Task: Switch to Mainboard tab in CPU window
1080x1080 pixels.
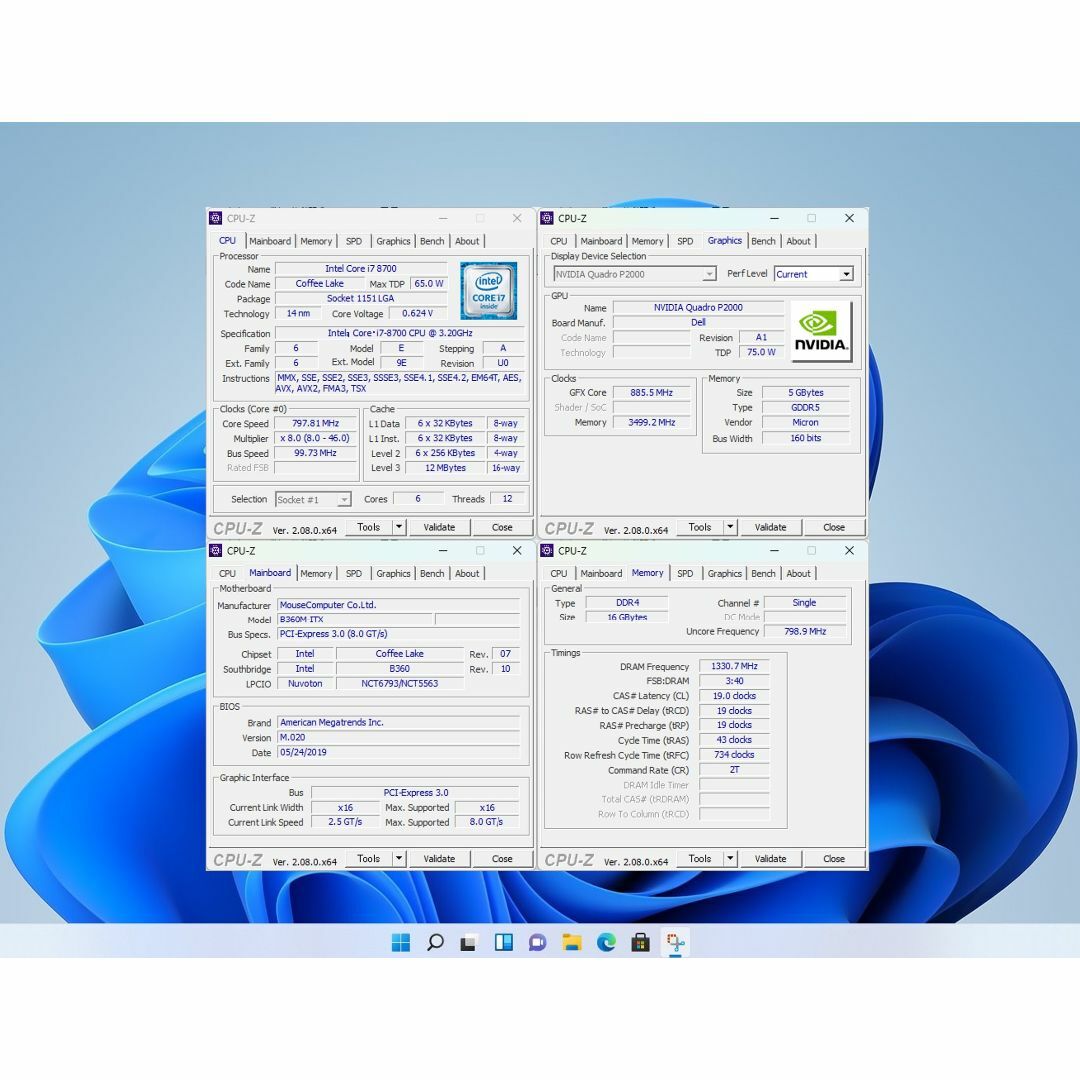Action: 270,241
